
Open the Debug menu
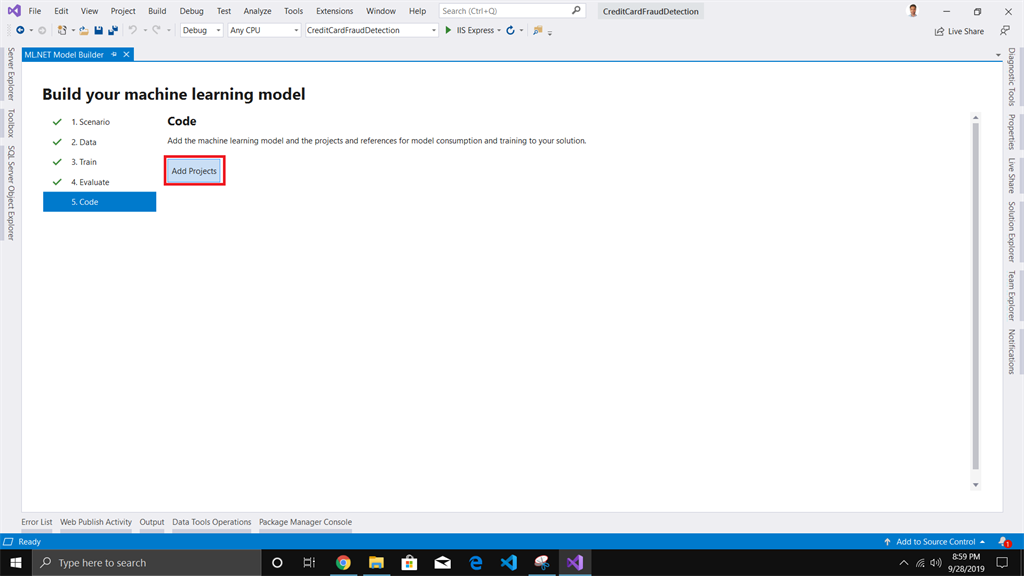click(191, 11)
